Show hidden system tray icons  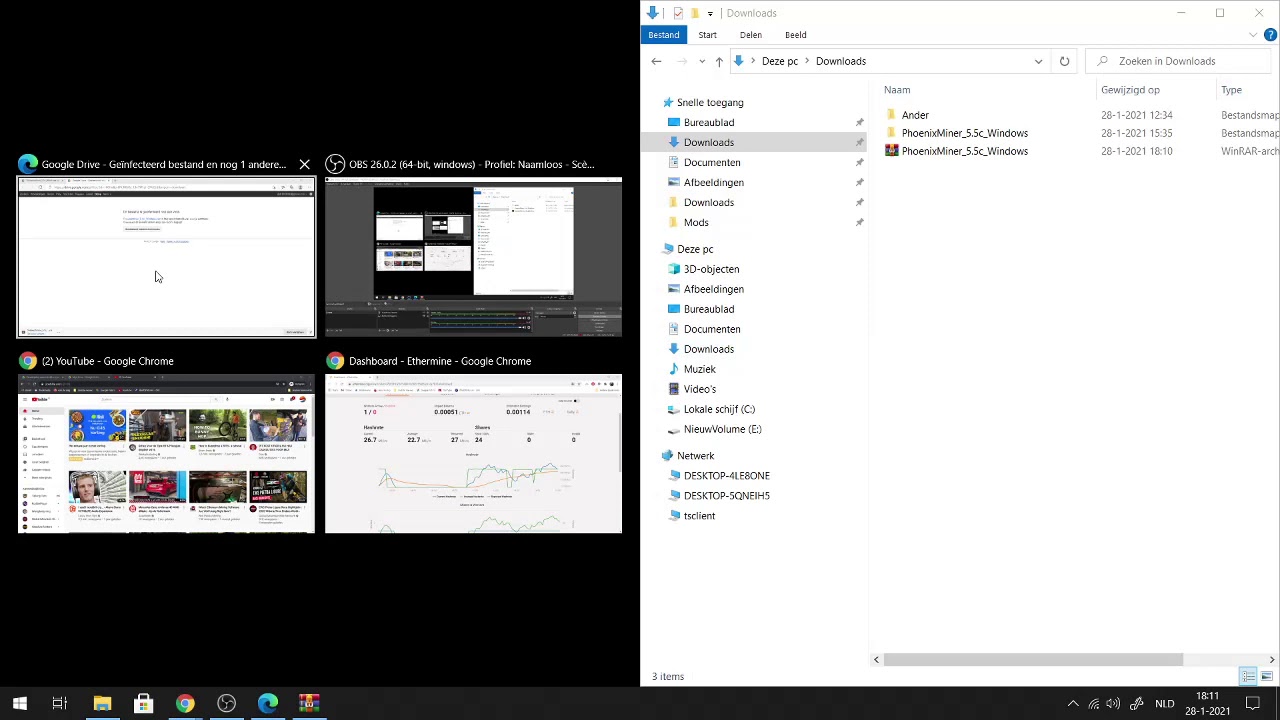coord(1073,704)
